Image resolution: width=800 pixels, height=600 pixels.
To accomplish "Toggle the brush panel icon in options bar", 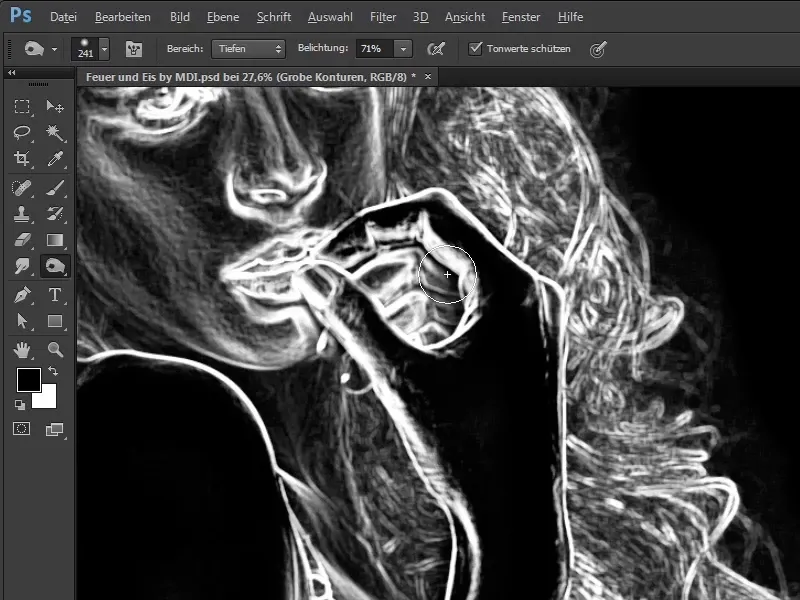I will click(134, 49).
